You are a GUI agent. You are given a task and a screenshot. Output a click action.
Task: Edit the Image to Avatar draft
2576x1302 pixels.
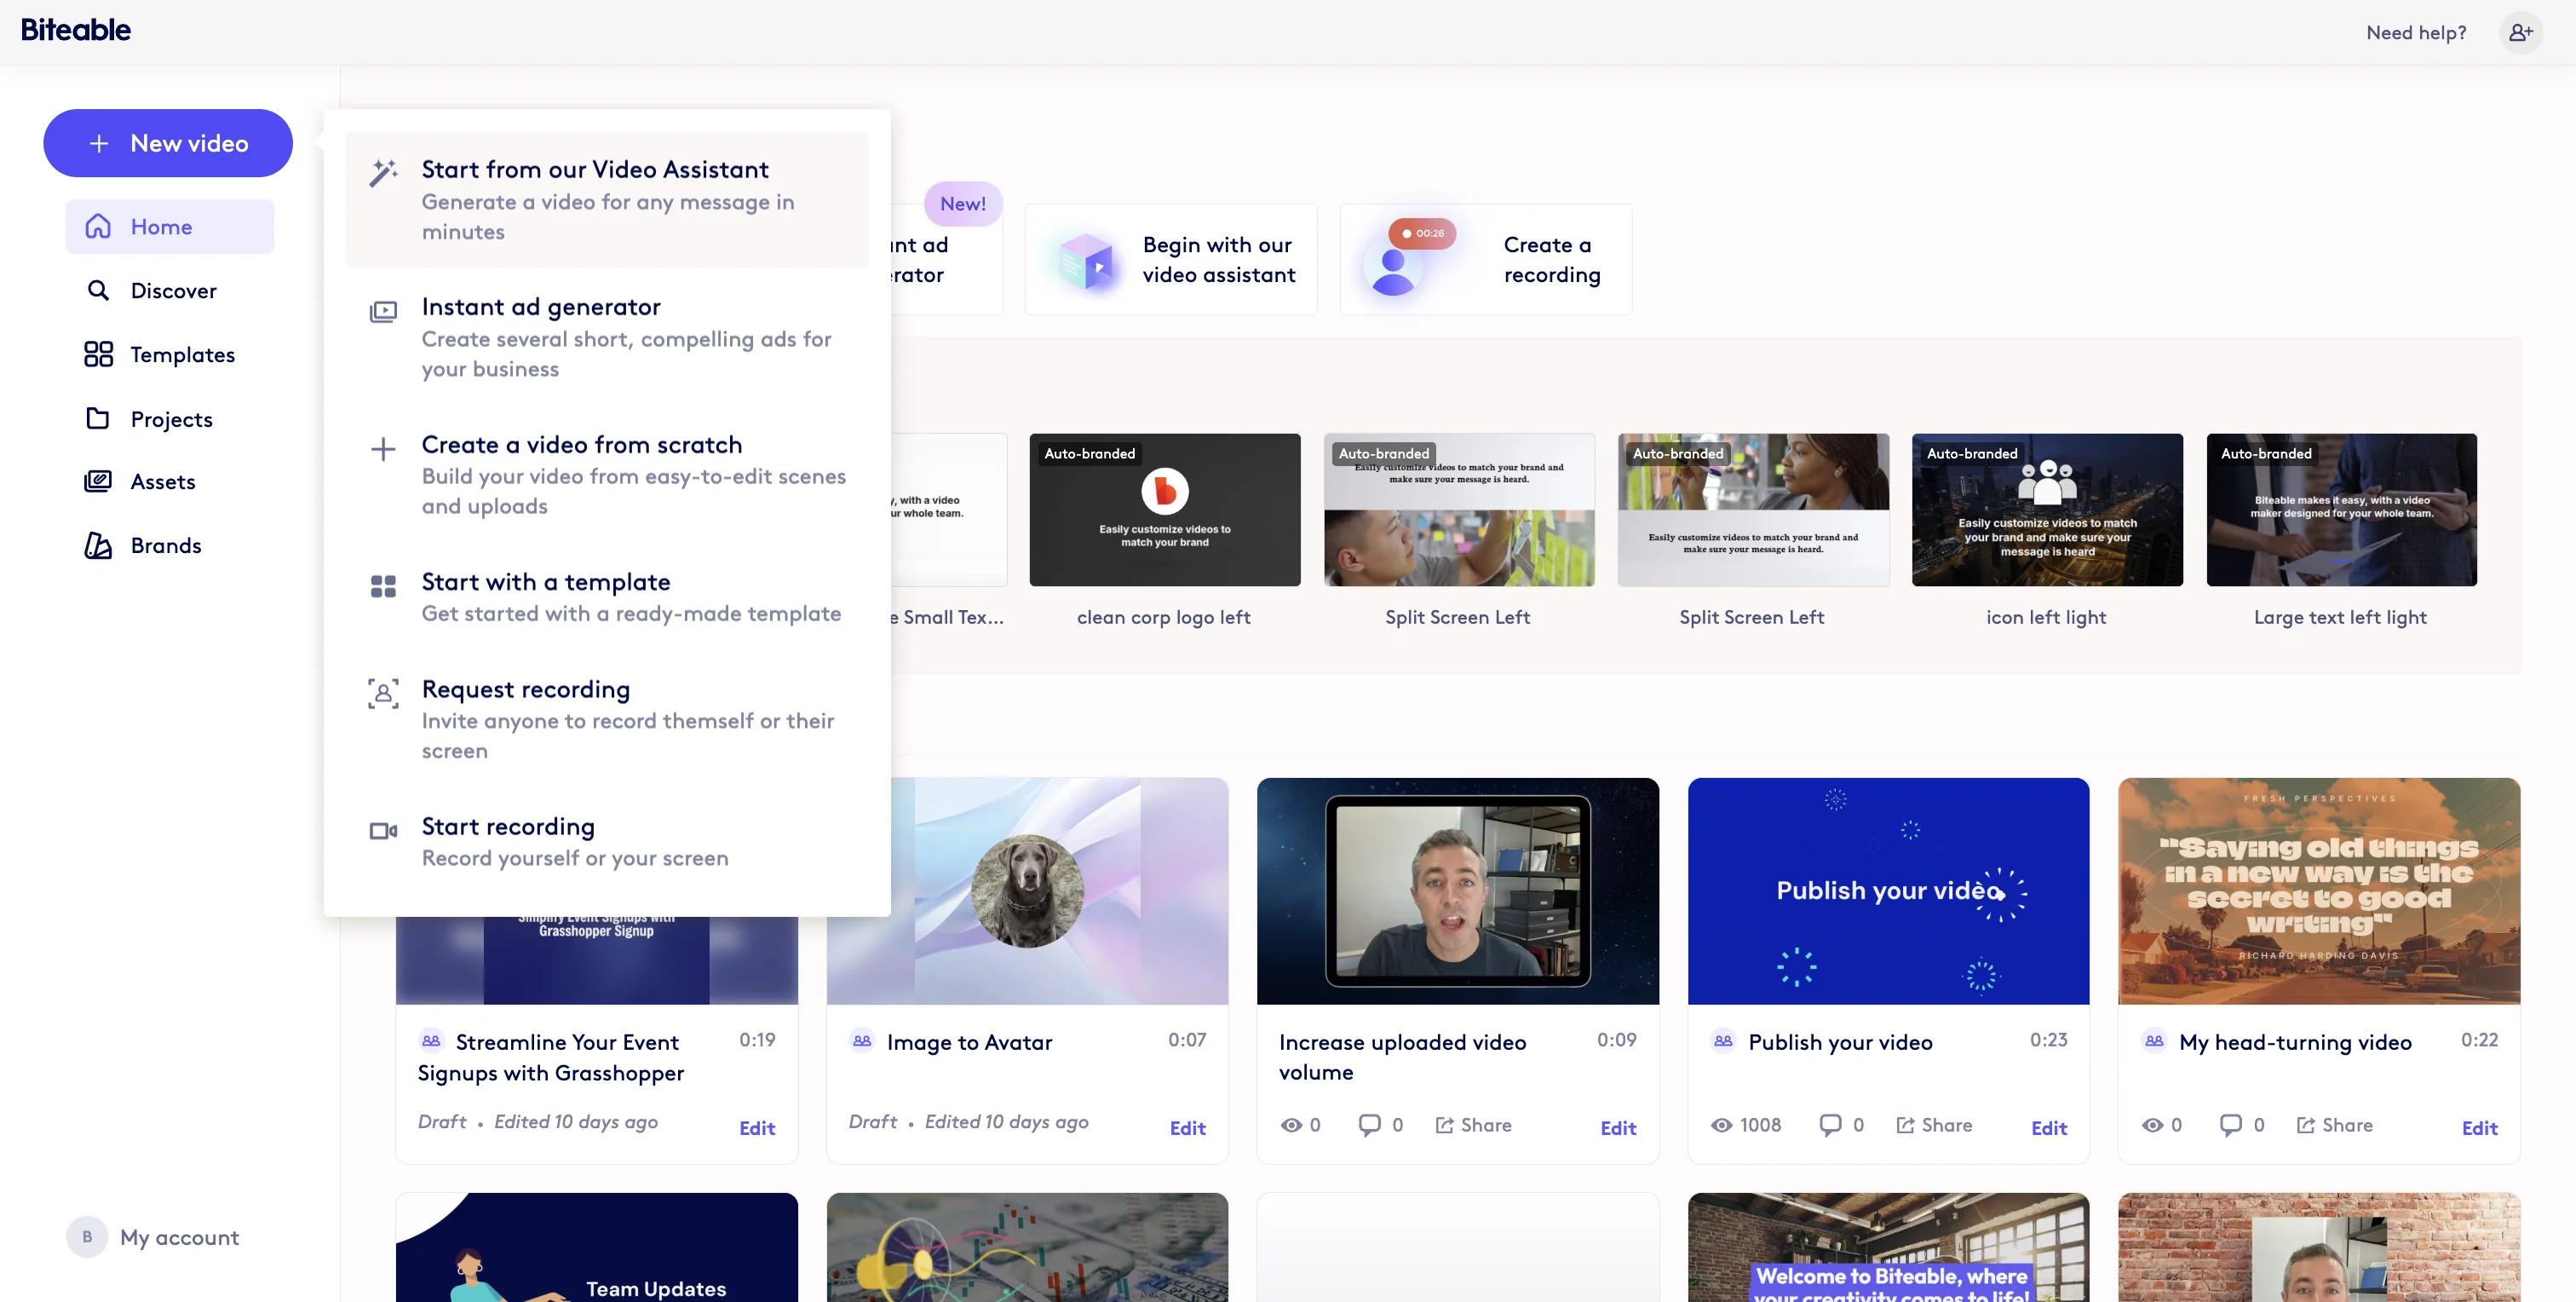click(1187, 1128)
